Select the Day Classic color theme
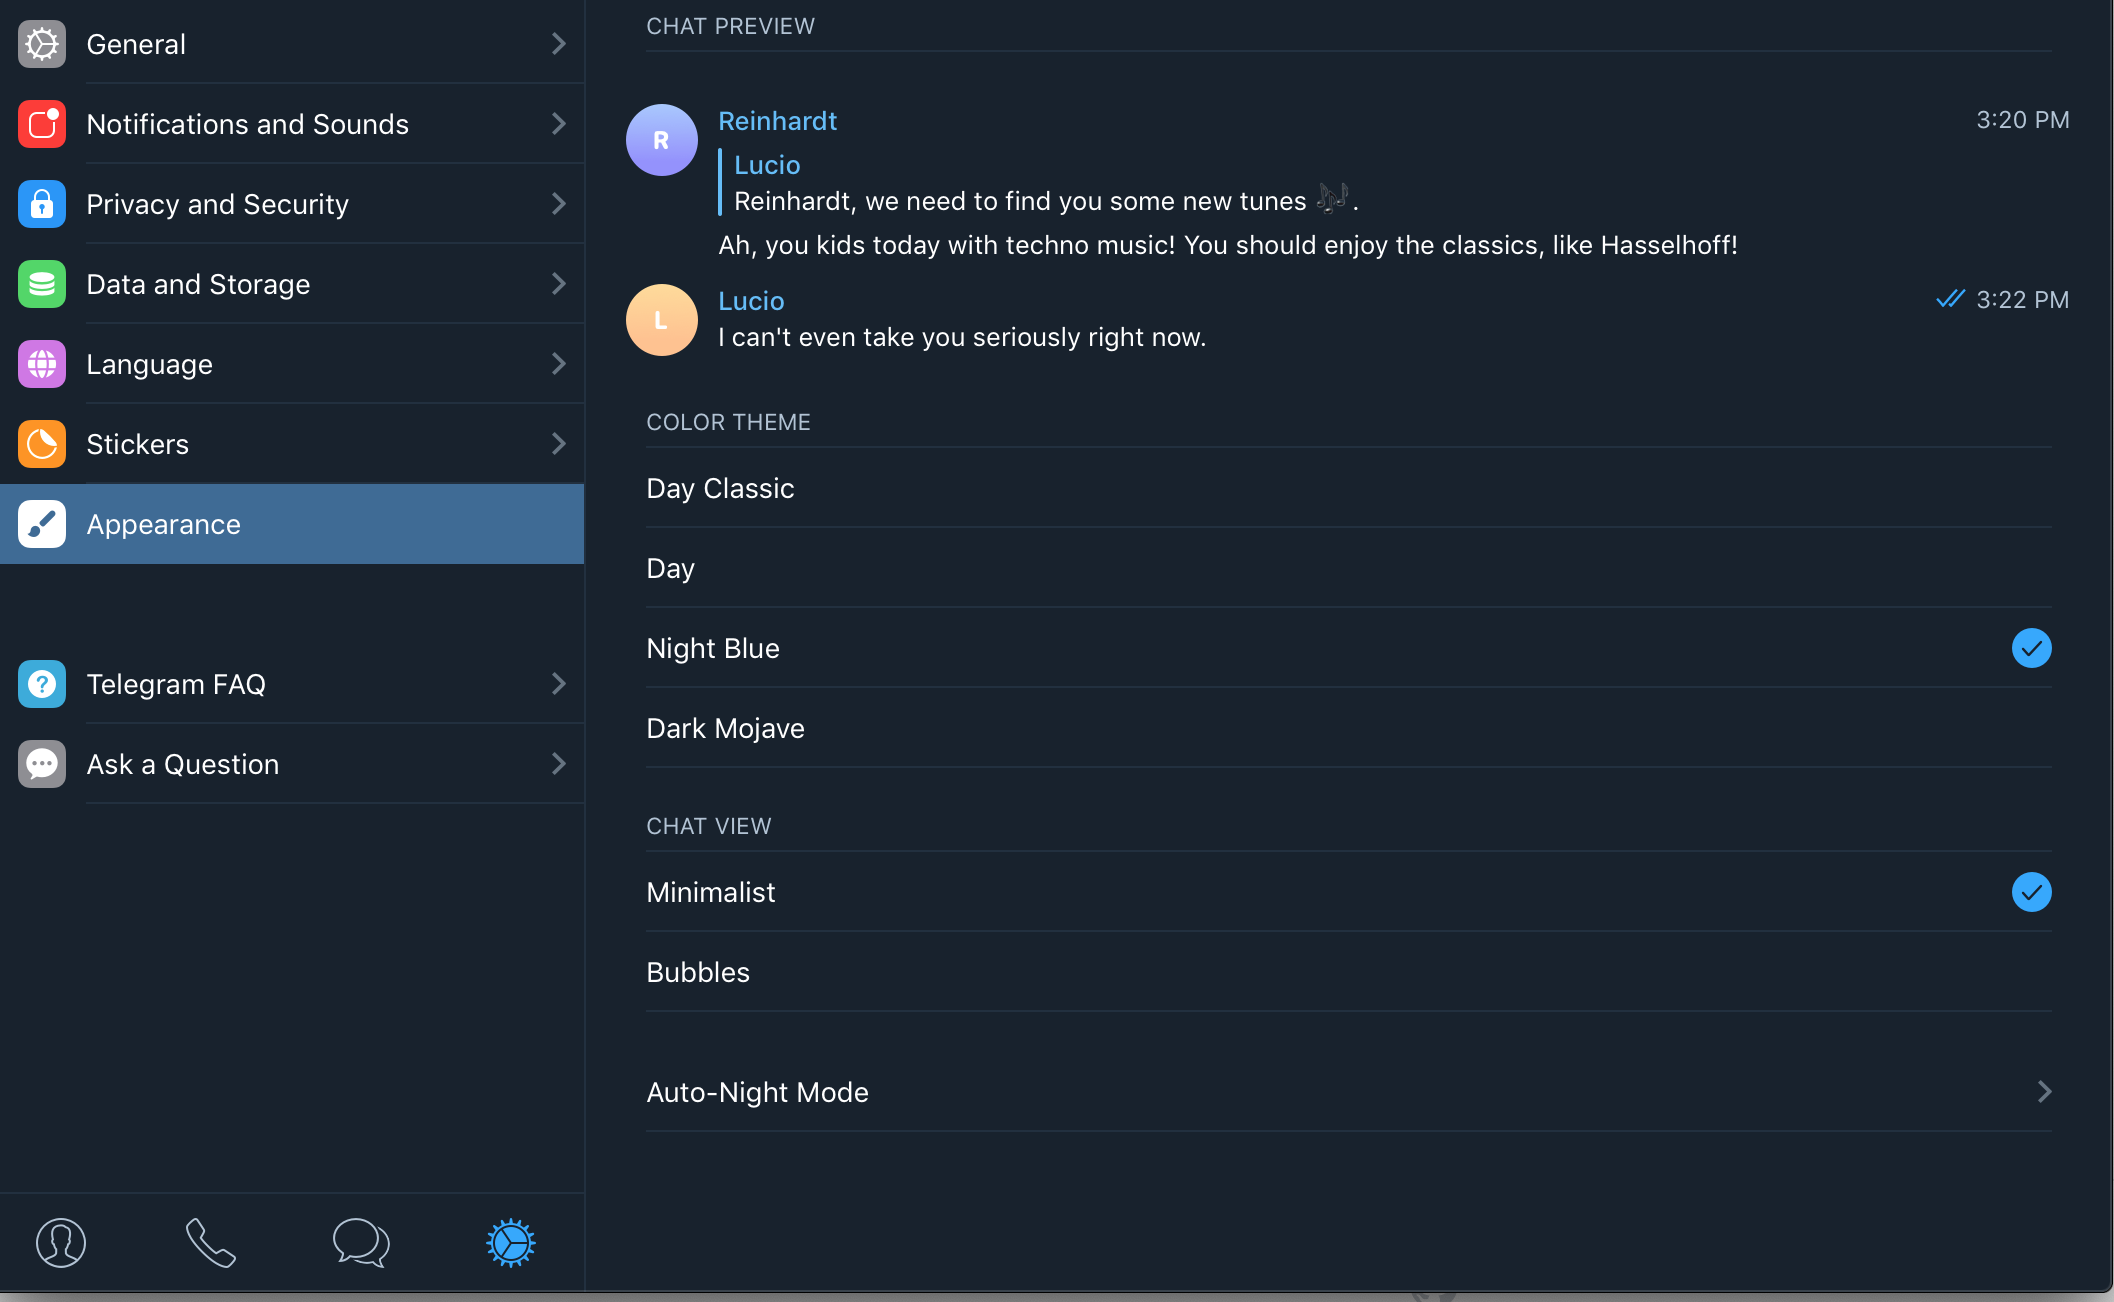Screen dimensions: 2114x1302 click(x=720, y=488)
